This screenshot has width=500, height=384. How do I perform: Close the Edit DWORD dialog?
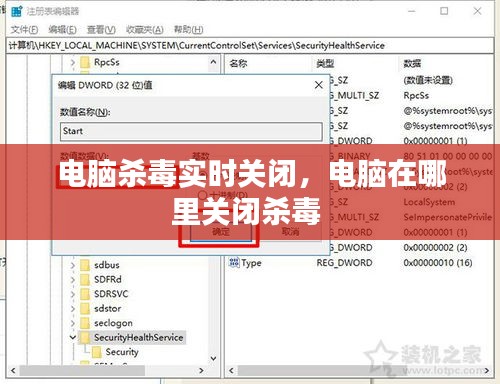pos(319,85)
